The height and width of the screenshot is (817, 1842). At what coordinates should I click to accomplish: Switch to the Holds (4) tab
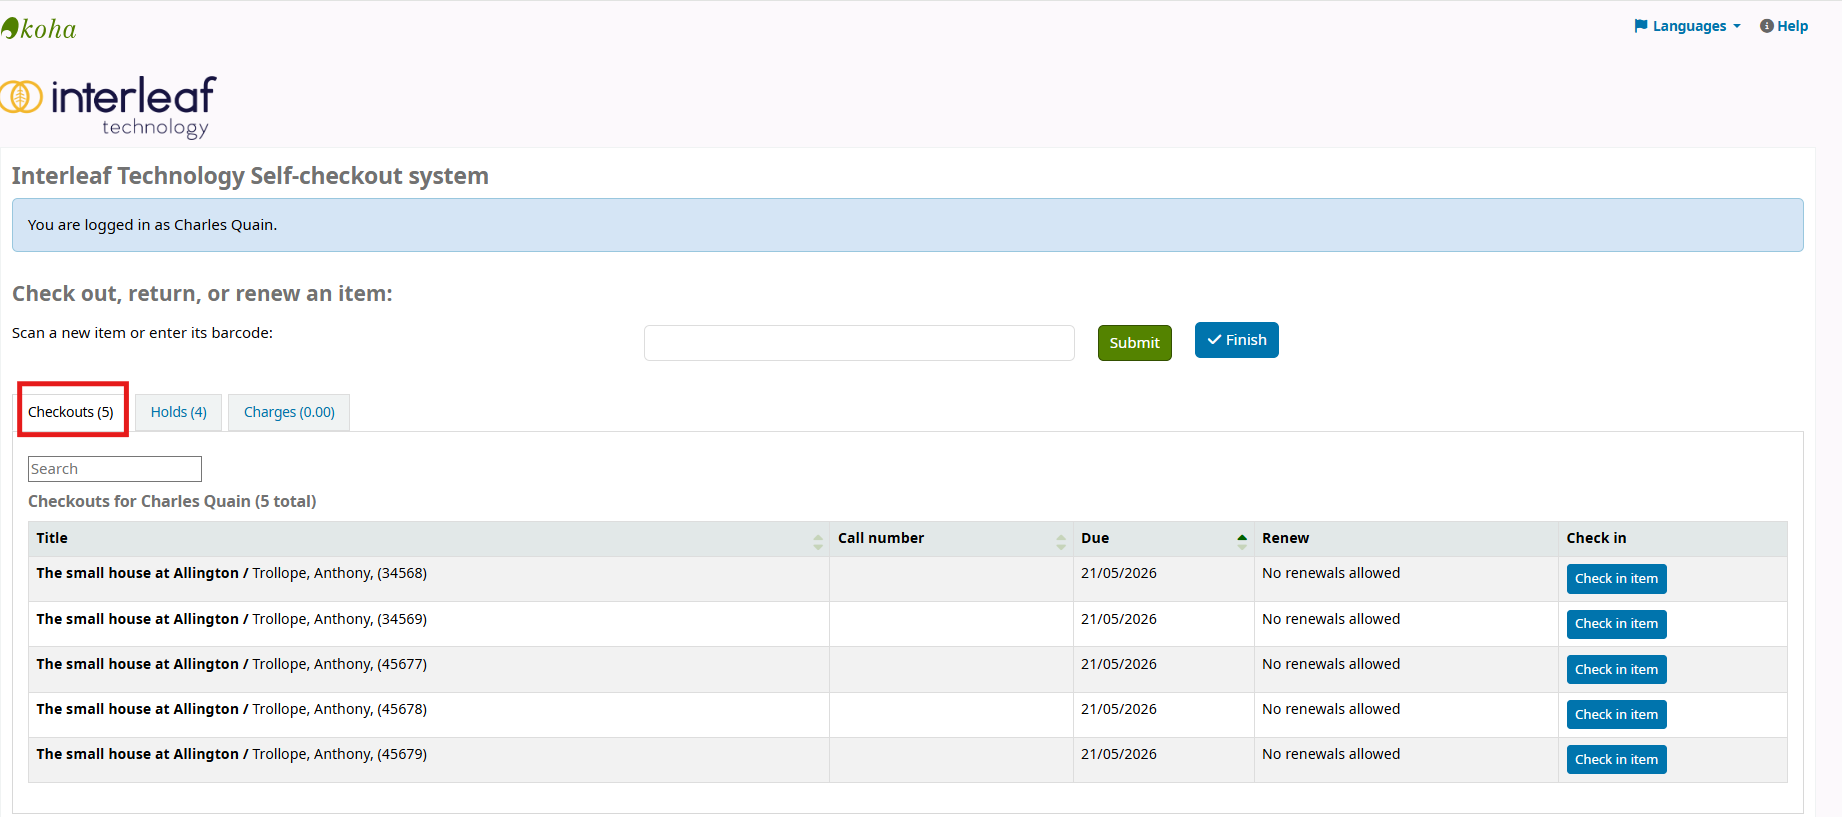point(178,412)
